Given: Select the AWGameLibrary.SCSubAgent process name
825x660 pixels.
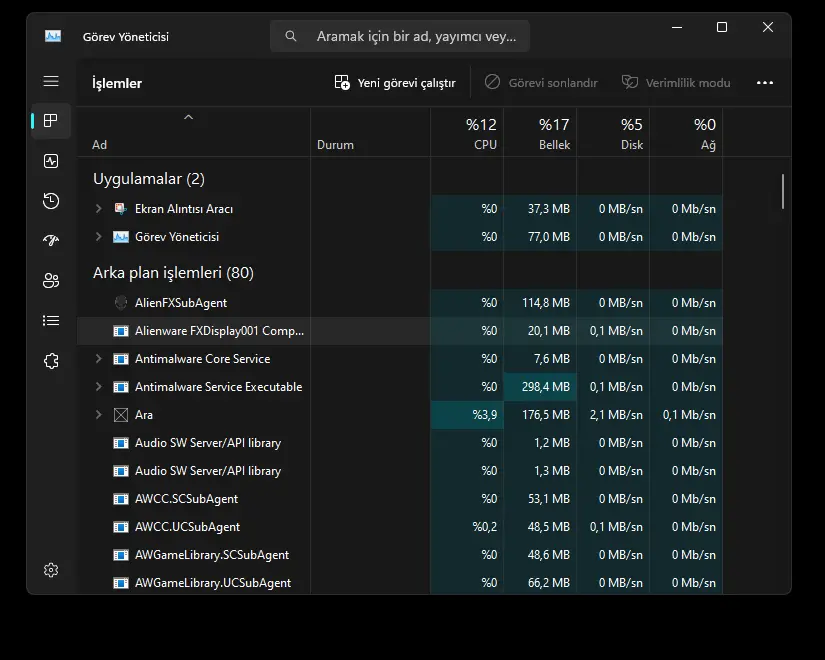Looking at the screenshot, I should pos(212,555).
